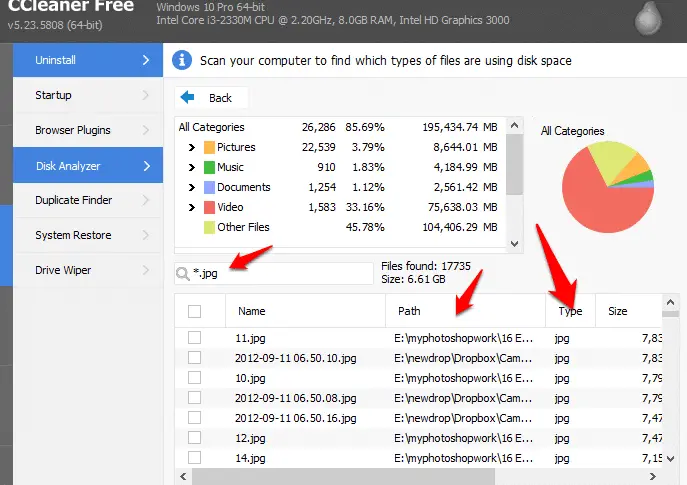Viewport: 687px width, 485px height.
Task: Click the blue Back arrow icon
Action: pyautogui.click(x=188, y=97)
